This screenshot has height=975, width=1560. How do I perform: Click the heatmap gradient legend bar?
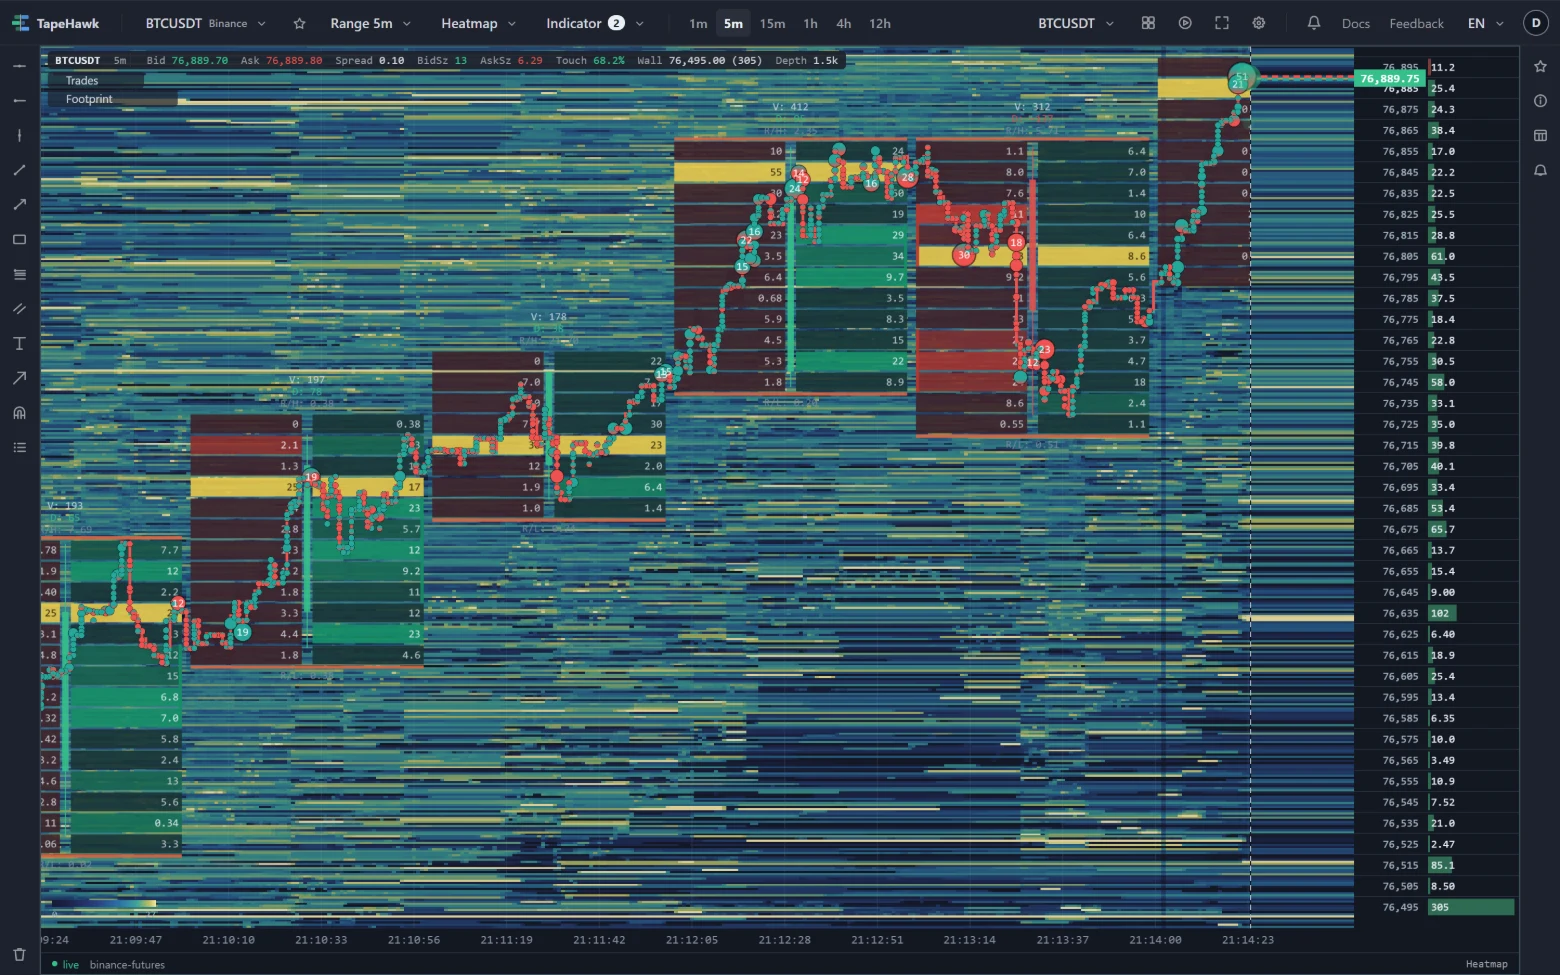click(x=104, y=905)
